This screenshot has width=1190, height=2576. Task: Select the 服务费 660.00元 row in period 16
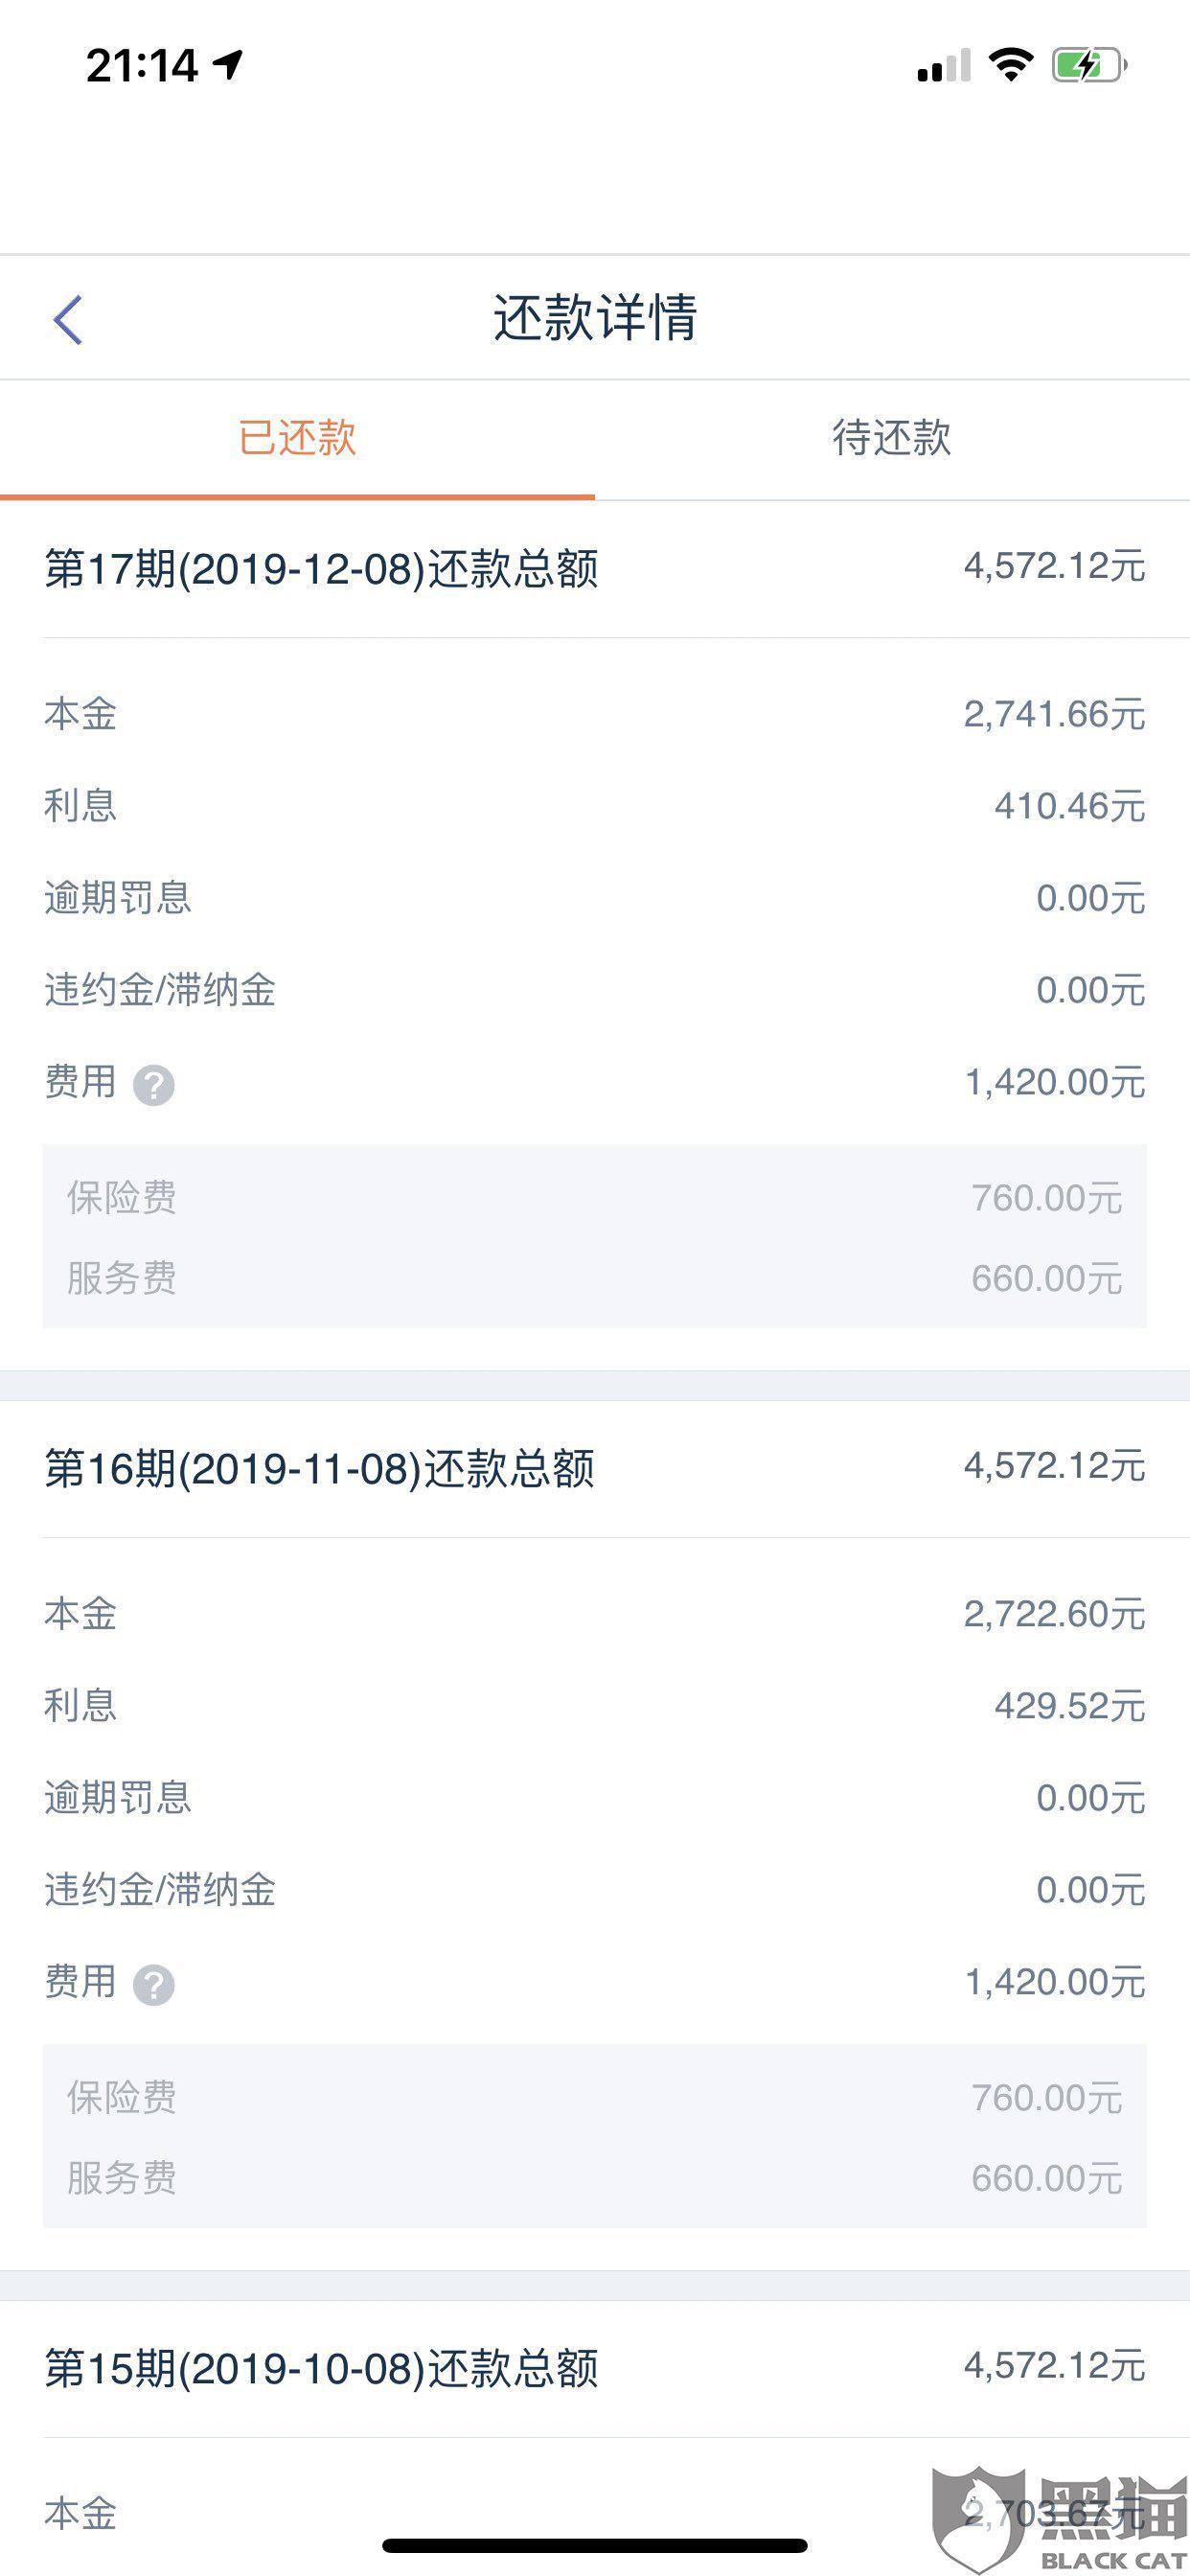[x=594, y=2178]
